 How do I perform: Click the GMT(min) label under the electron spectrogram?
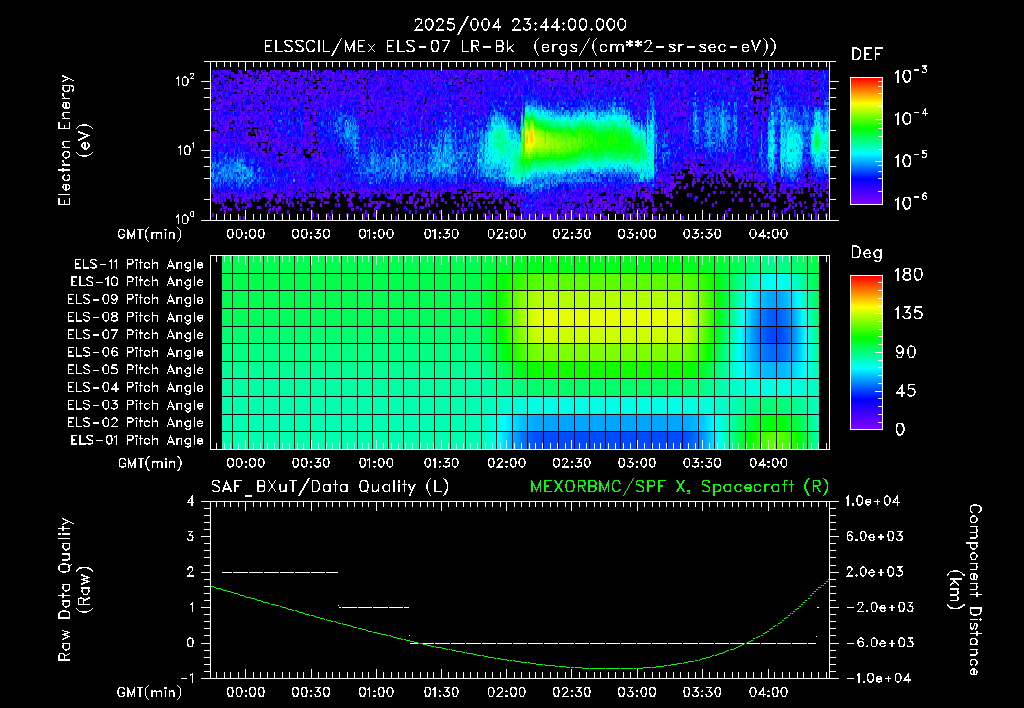click(x=150, y=234)
